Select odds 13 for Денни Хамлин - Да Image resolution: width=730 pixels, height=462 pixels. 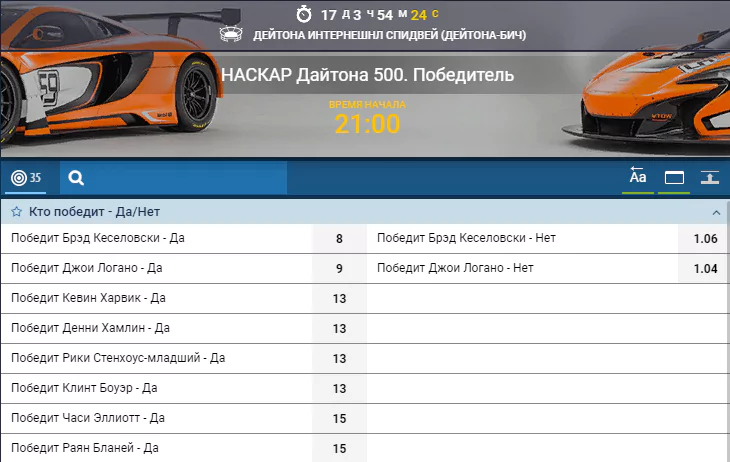[x=339, y=329]
